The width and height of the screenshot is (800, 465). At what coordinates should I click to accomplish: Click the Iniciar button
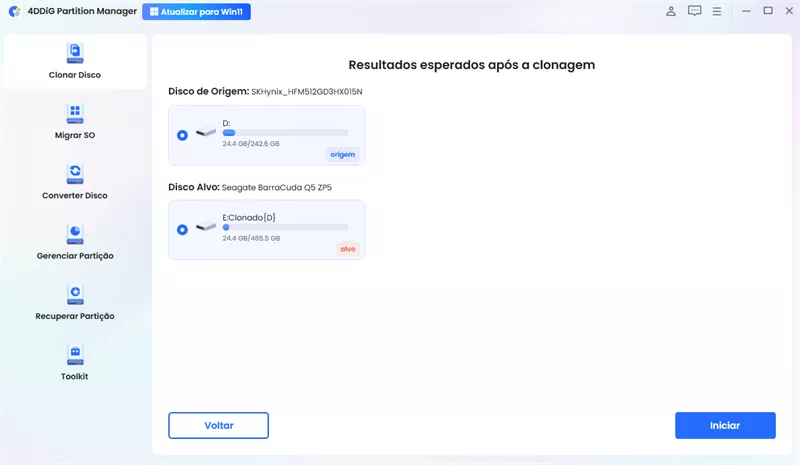coord(725,425)
